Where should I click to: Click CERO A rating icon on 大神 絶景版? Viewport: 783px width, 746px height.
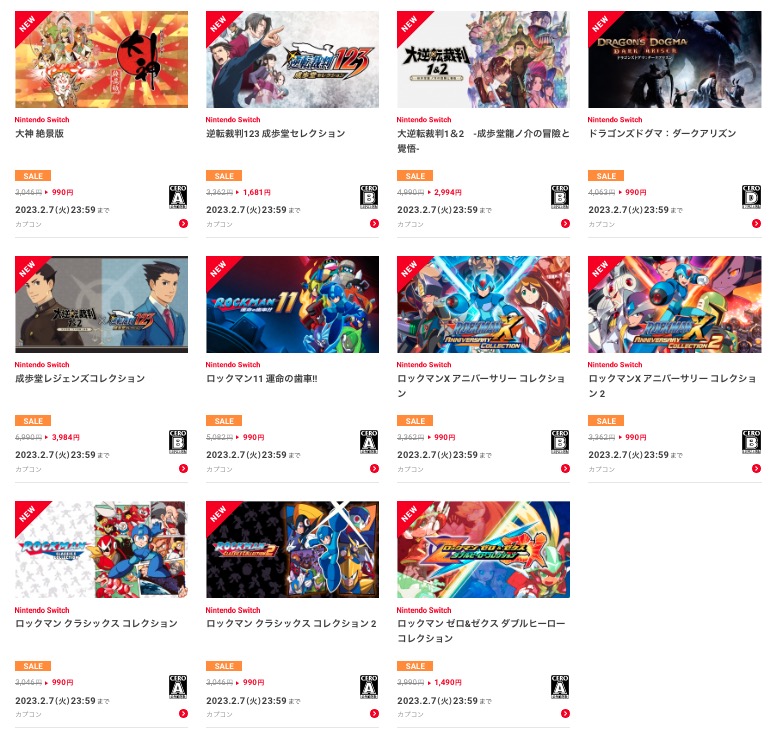pos(178,197)
